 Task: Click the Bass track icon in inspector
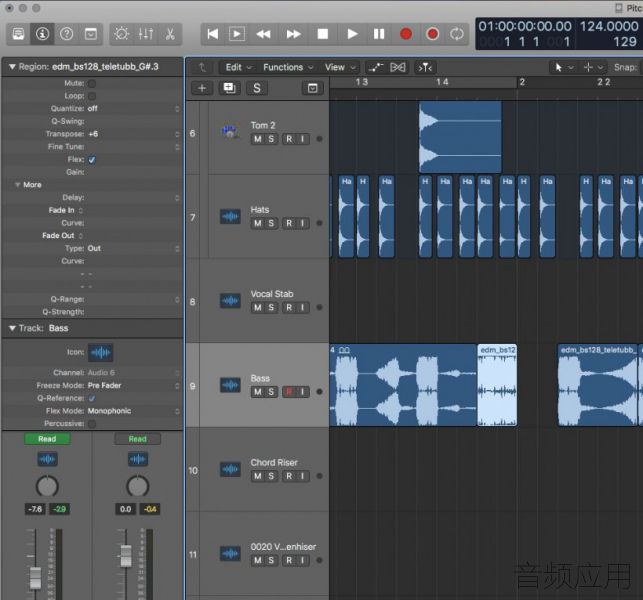[100, 352]
